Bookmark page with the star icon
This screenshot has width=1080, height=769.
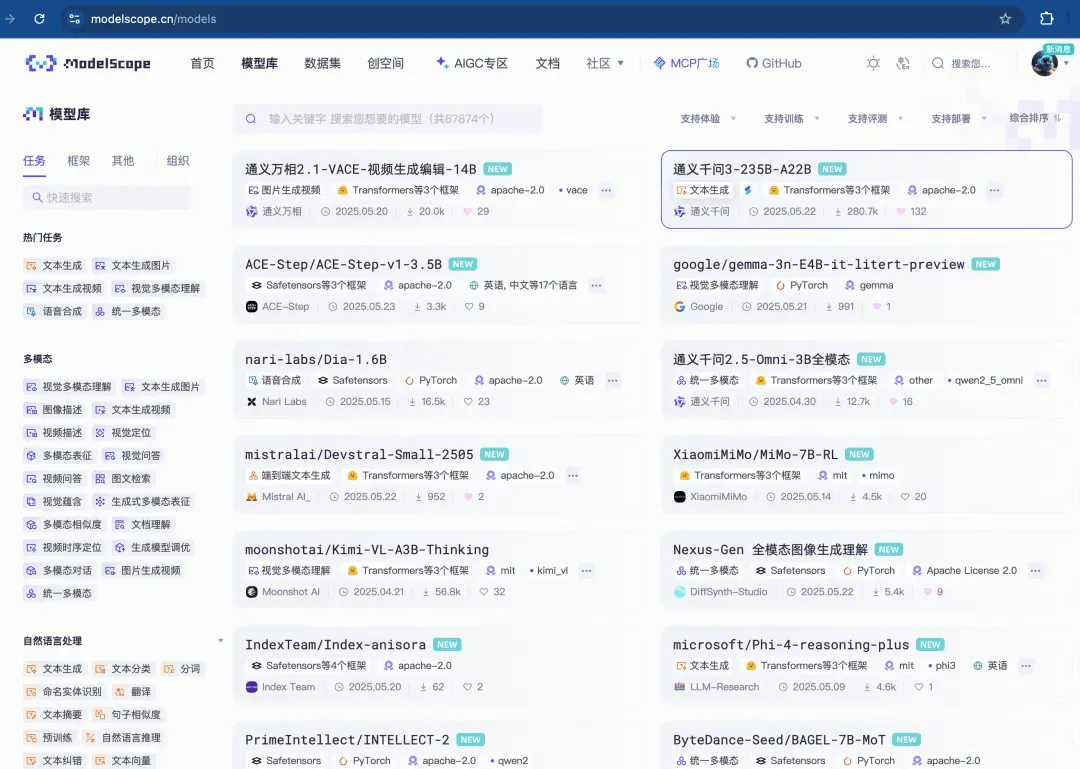click(1005, 19)
